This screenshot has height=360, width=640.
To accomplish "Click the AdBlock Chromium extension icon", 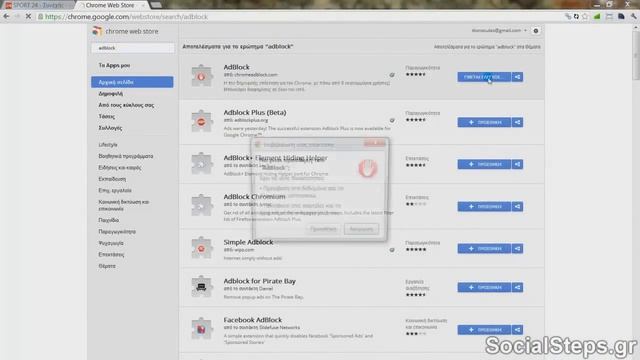I will point(202,206).
